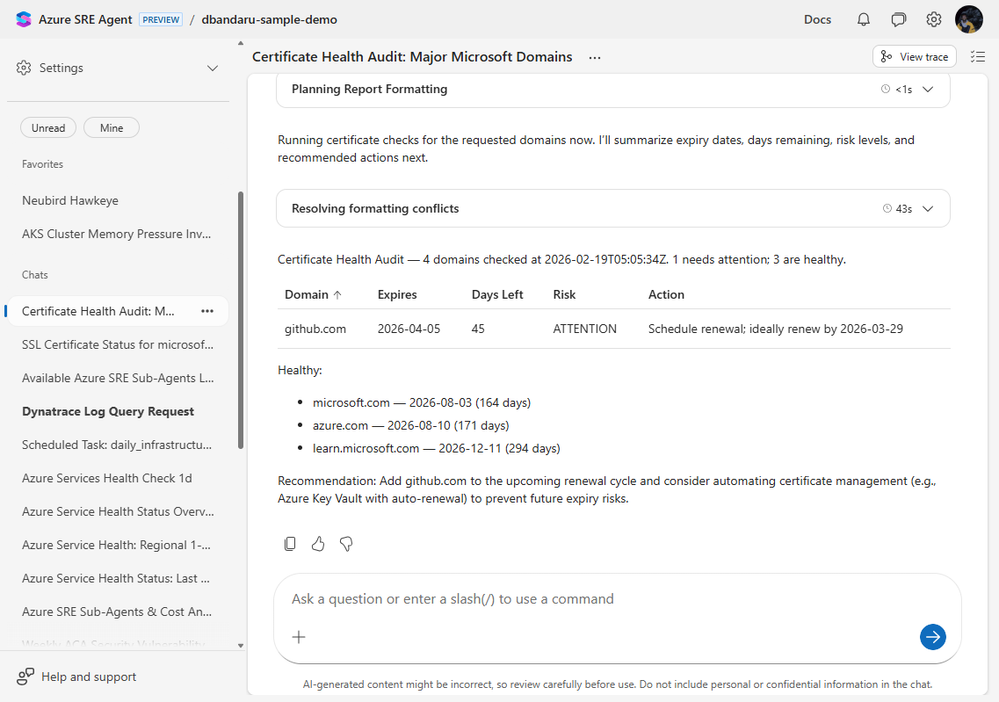Open the Azure SRE Sub-Agents & Cost Analysis chat
Image resolution: width=999 pixels, height=702 pixels.
click(x=117, y=612)
